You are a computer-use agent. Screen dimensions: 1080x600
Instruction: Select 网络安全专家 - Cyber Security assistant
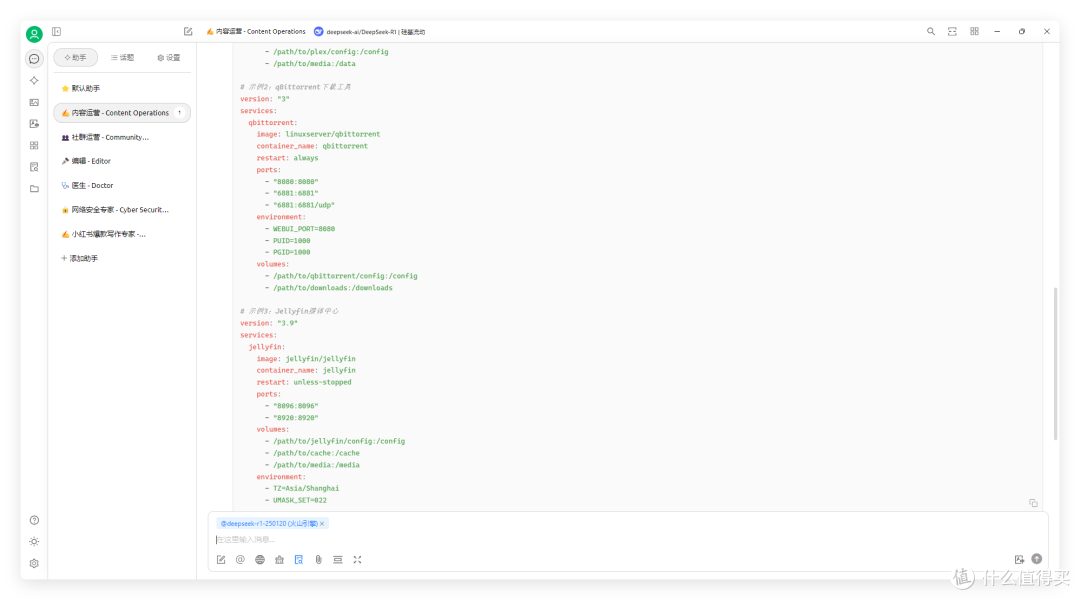(122, 209)
